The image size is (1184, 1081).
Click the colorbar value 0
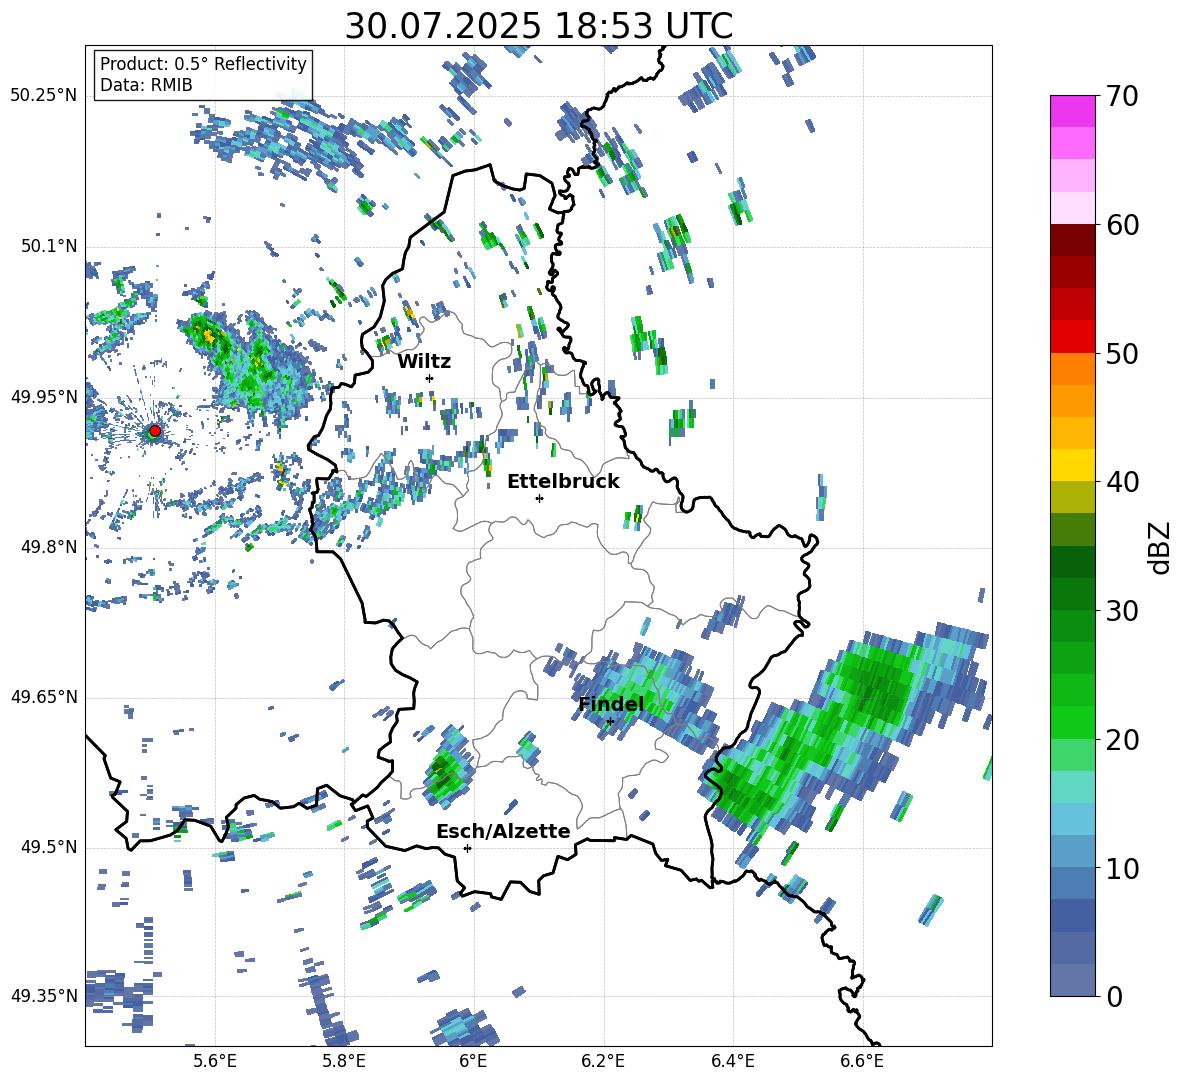1114,996
